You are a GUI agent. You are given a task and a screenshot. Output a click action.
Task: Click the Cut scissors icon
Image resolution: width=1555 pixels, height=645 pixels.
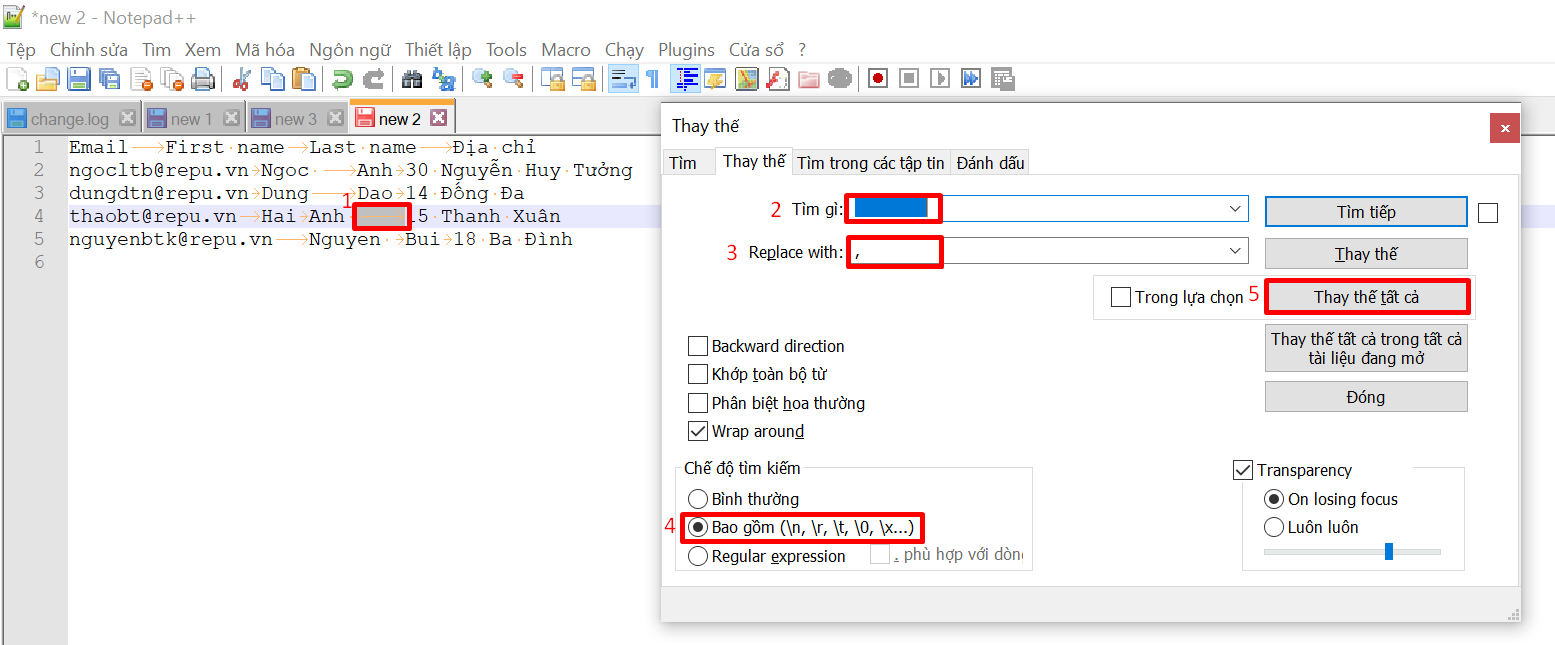(241, 79)
